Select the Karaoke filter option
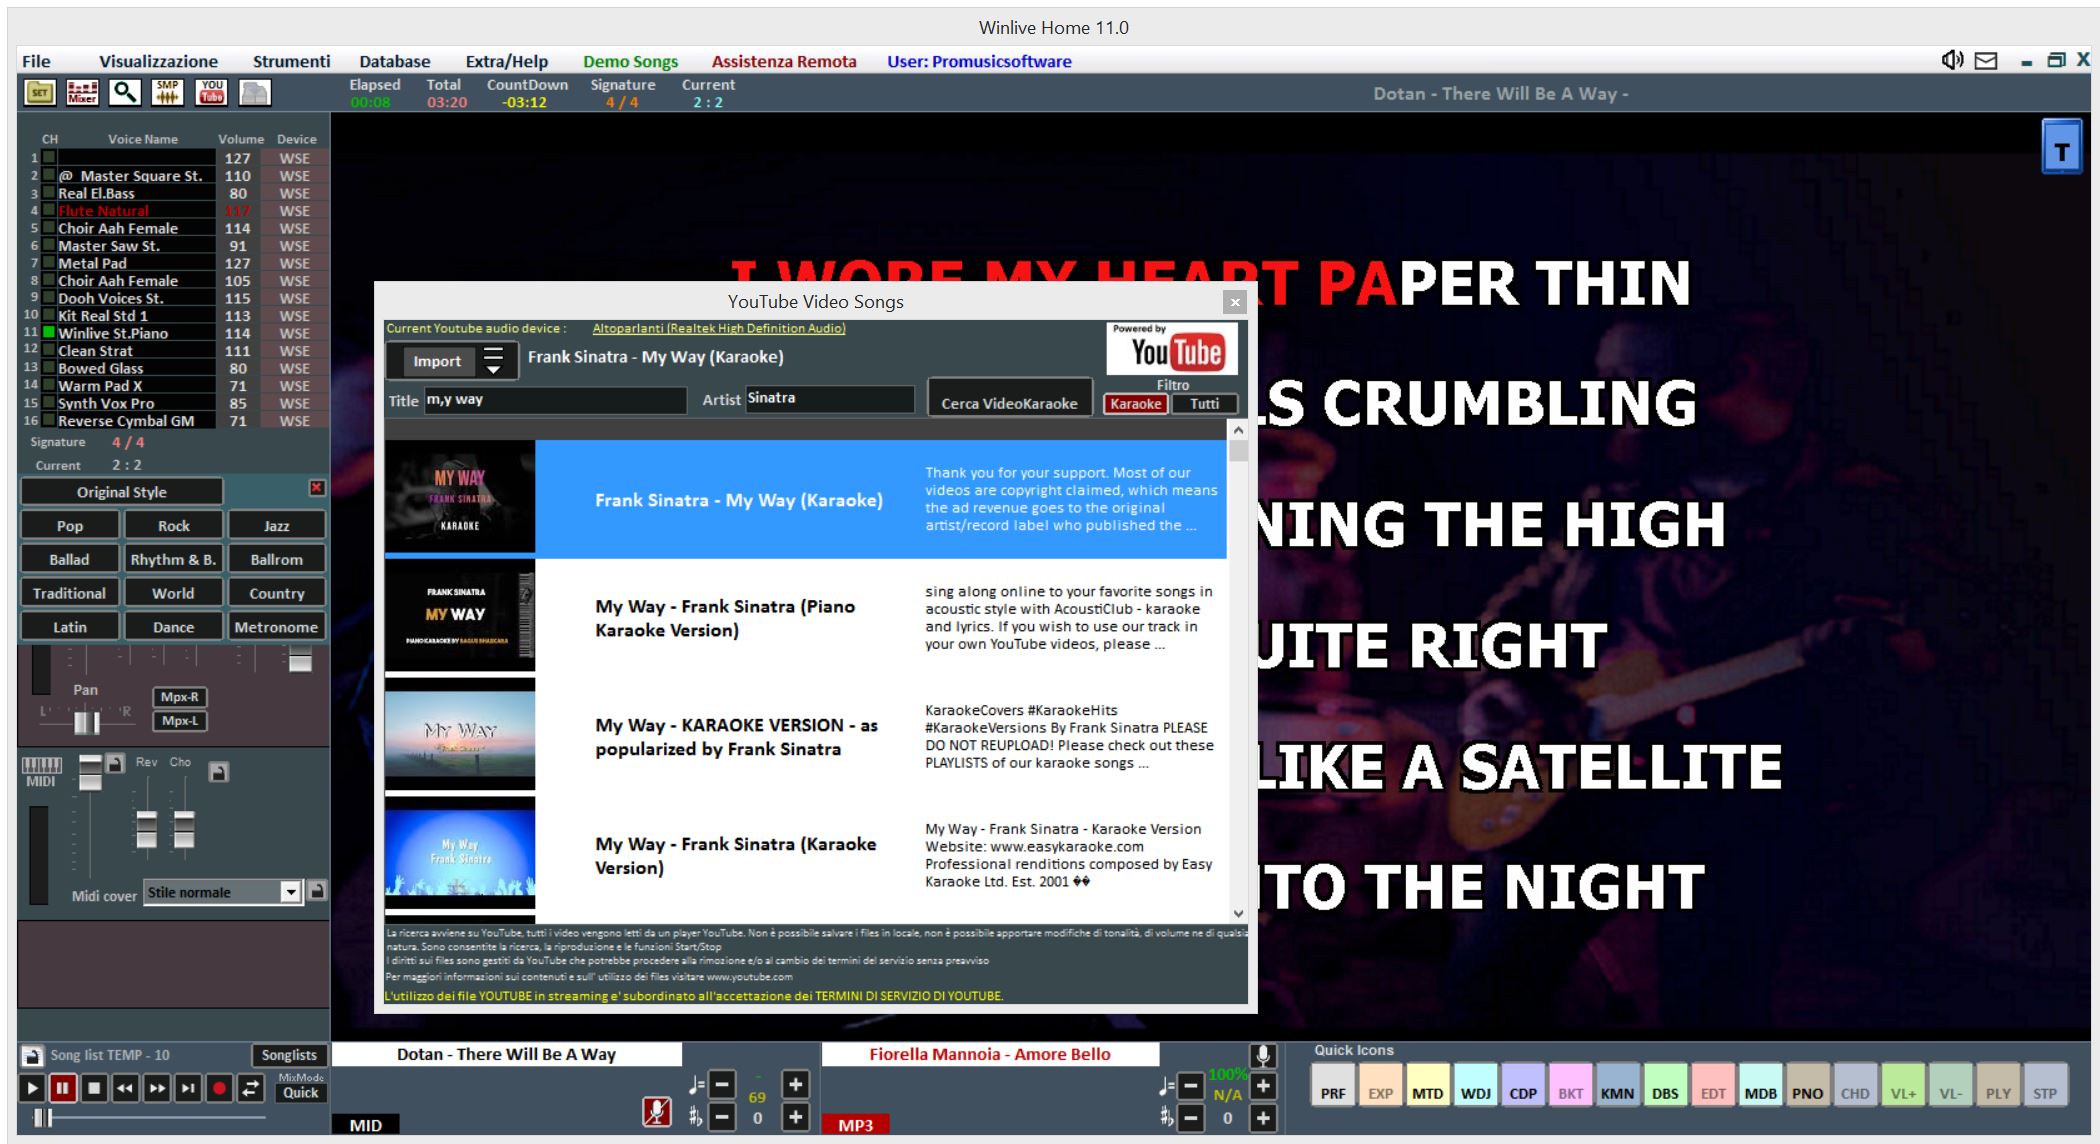 click(x=1136, y=404)
